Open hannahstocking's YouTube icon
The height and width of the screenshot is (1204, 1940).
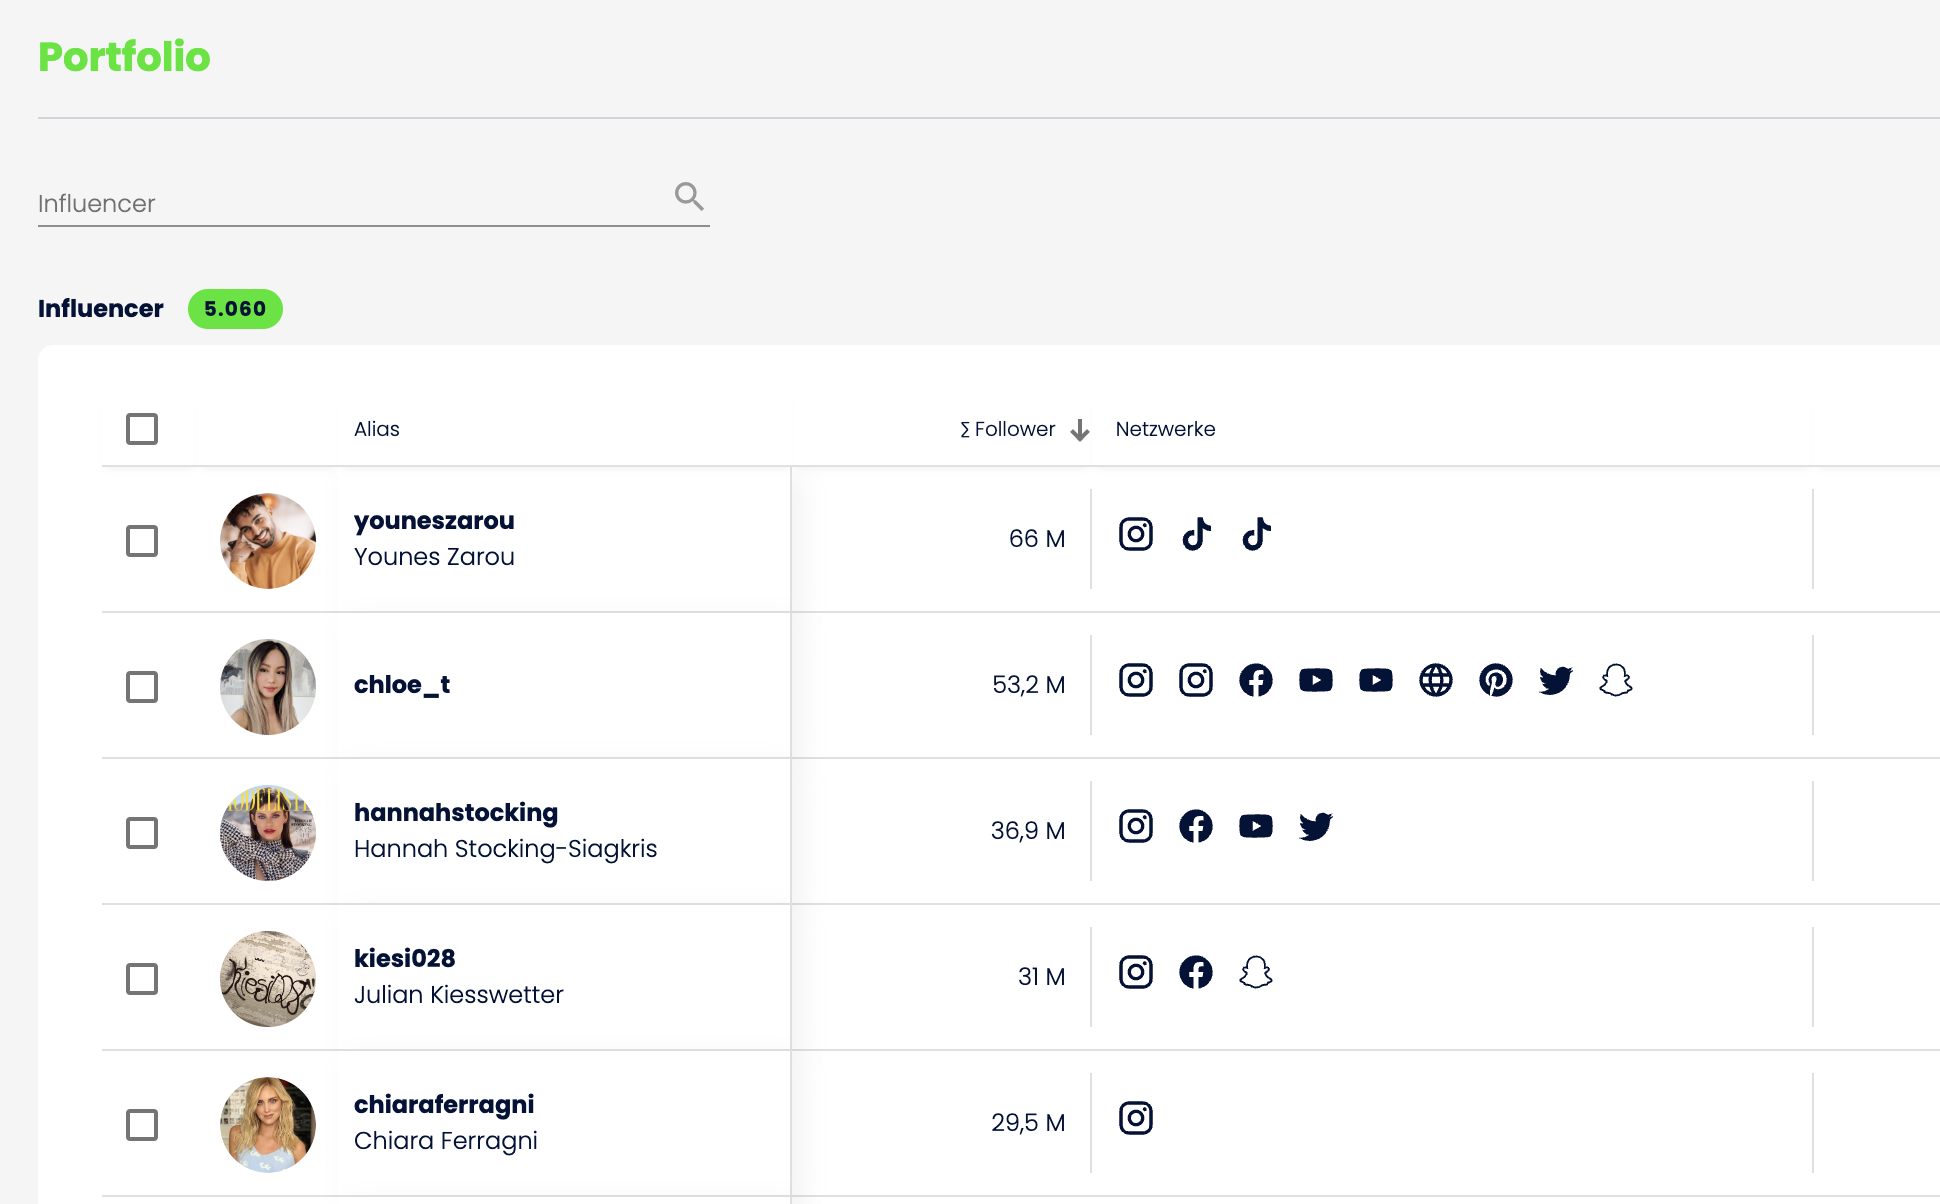pyautogui.click(x=1255, y=827)
